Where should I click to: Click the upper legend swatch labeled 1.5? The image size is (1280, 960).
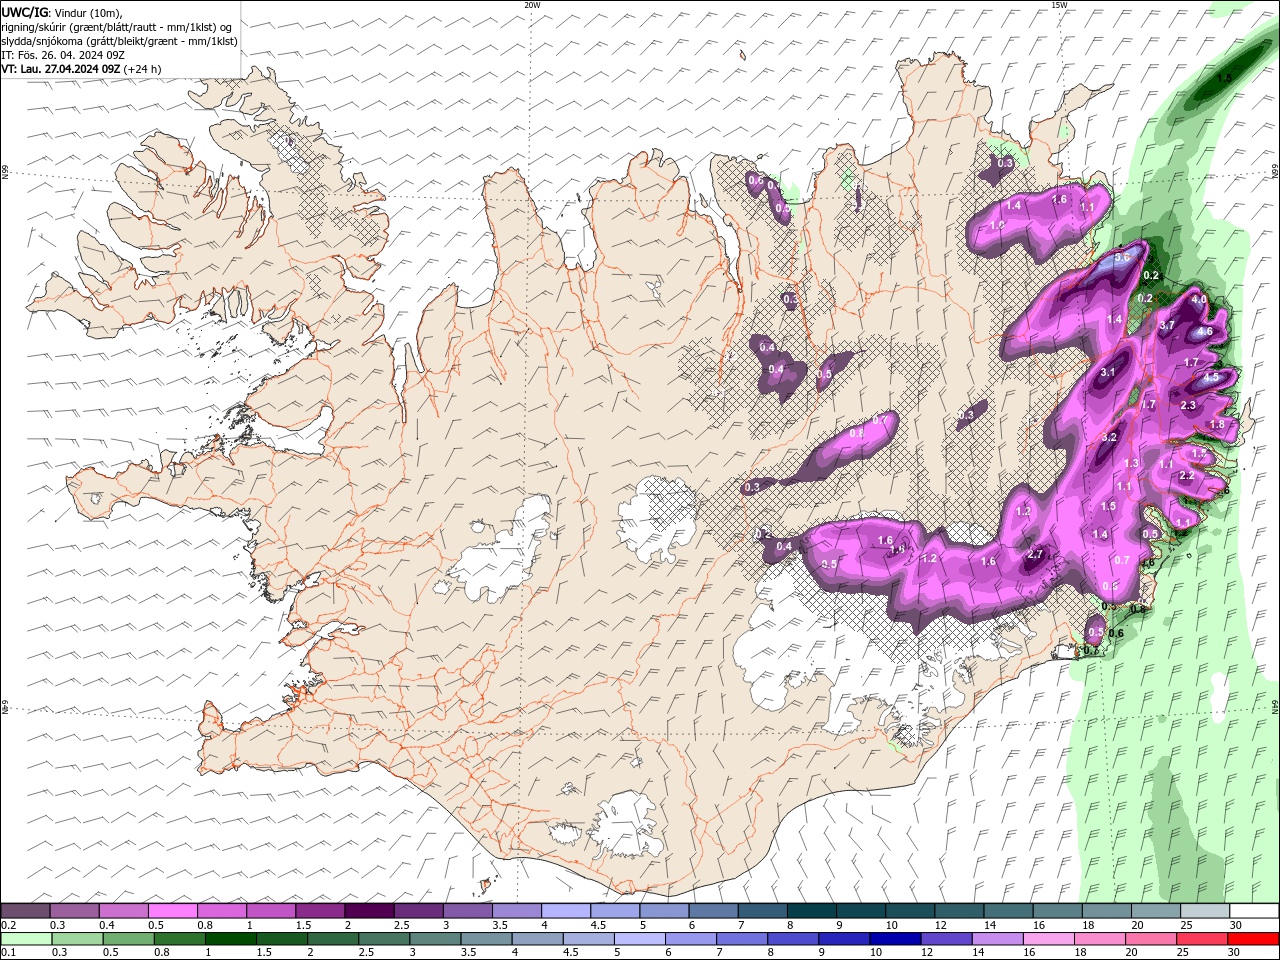319,911
